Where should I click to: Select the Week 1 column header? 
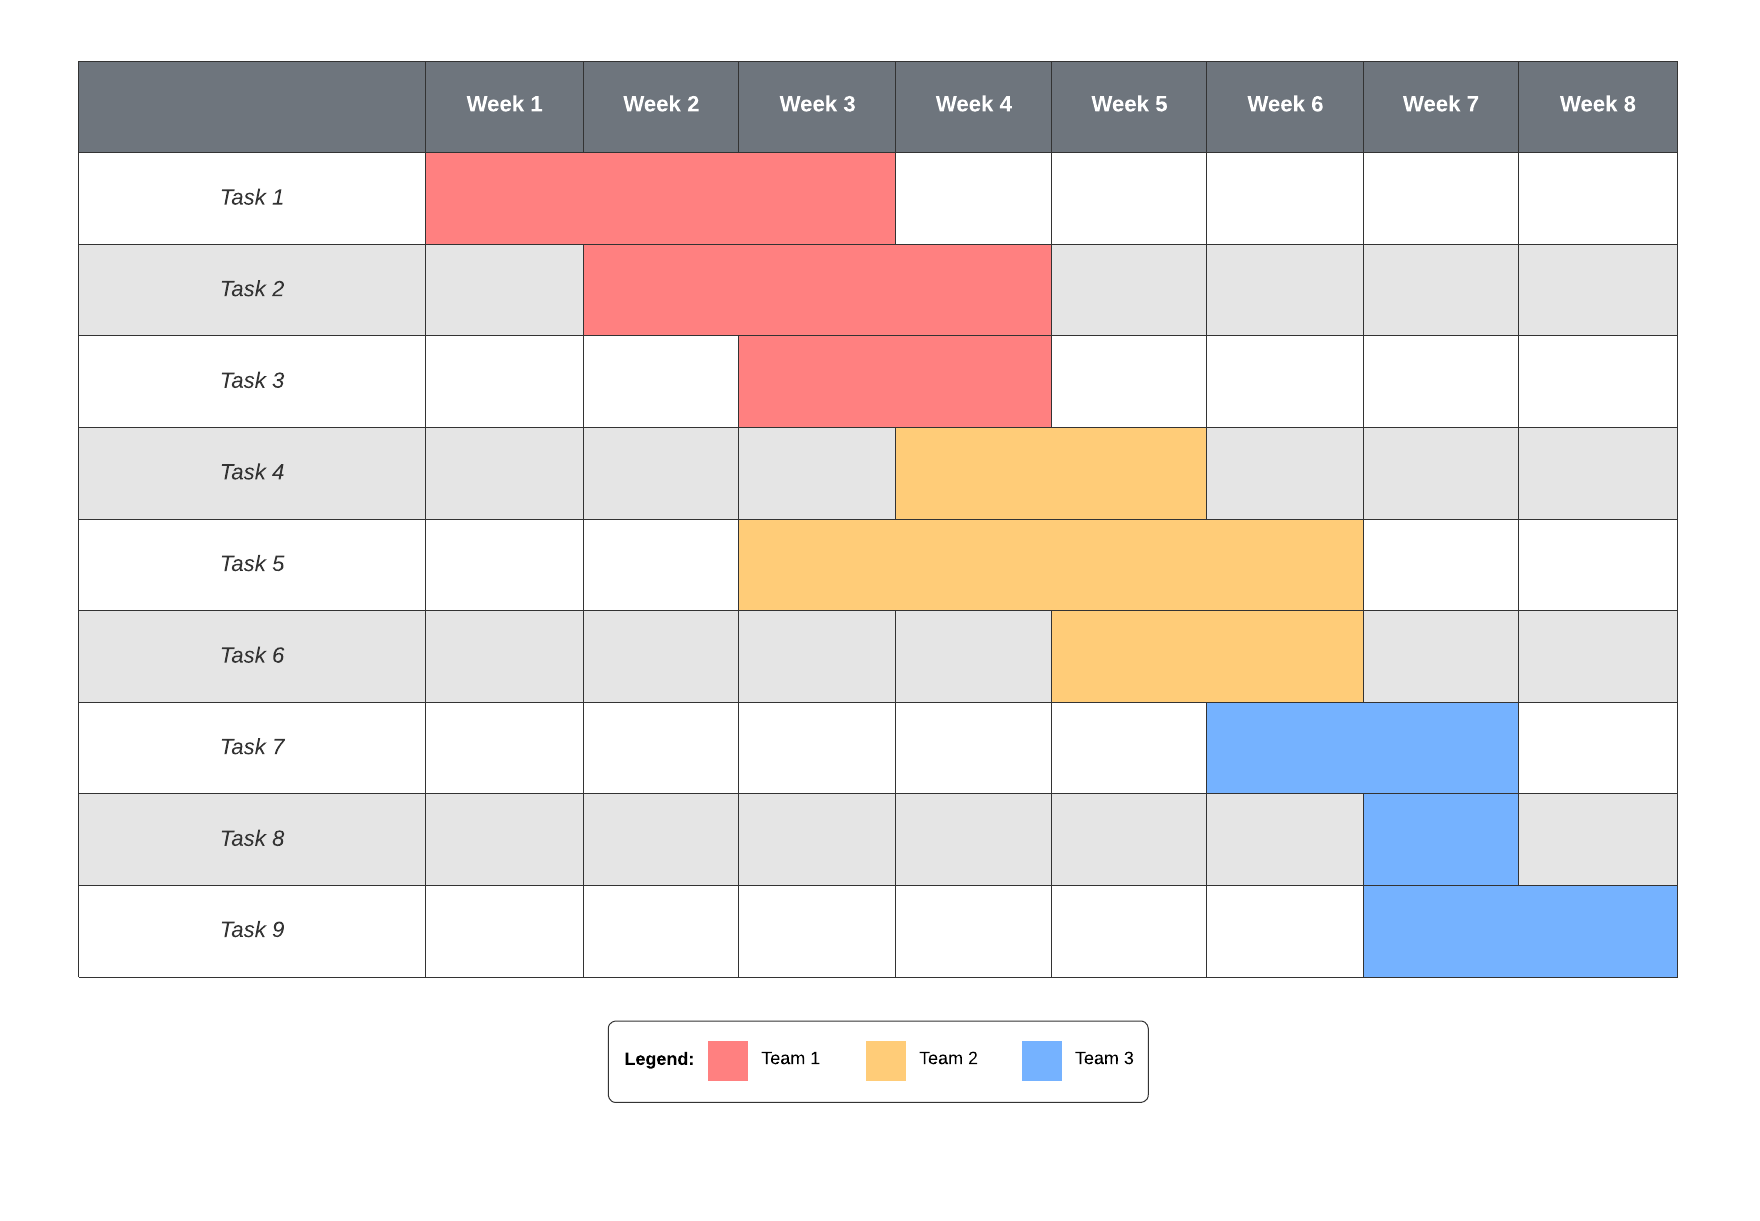coord(504,105)
